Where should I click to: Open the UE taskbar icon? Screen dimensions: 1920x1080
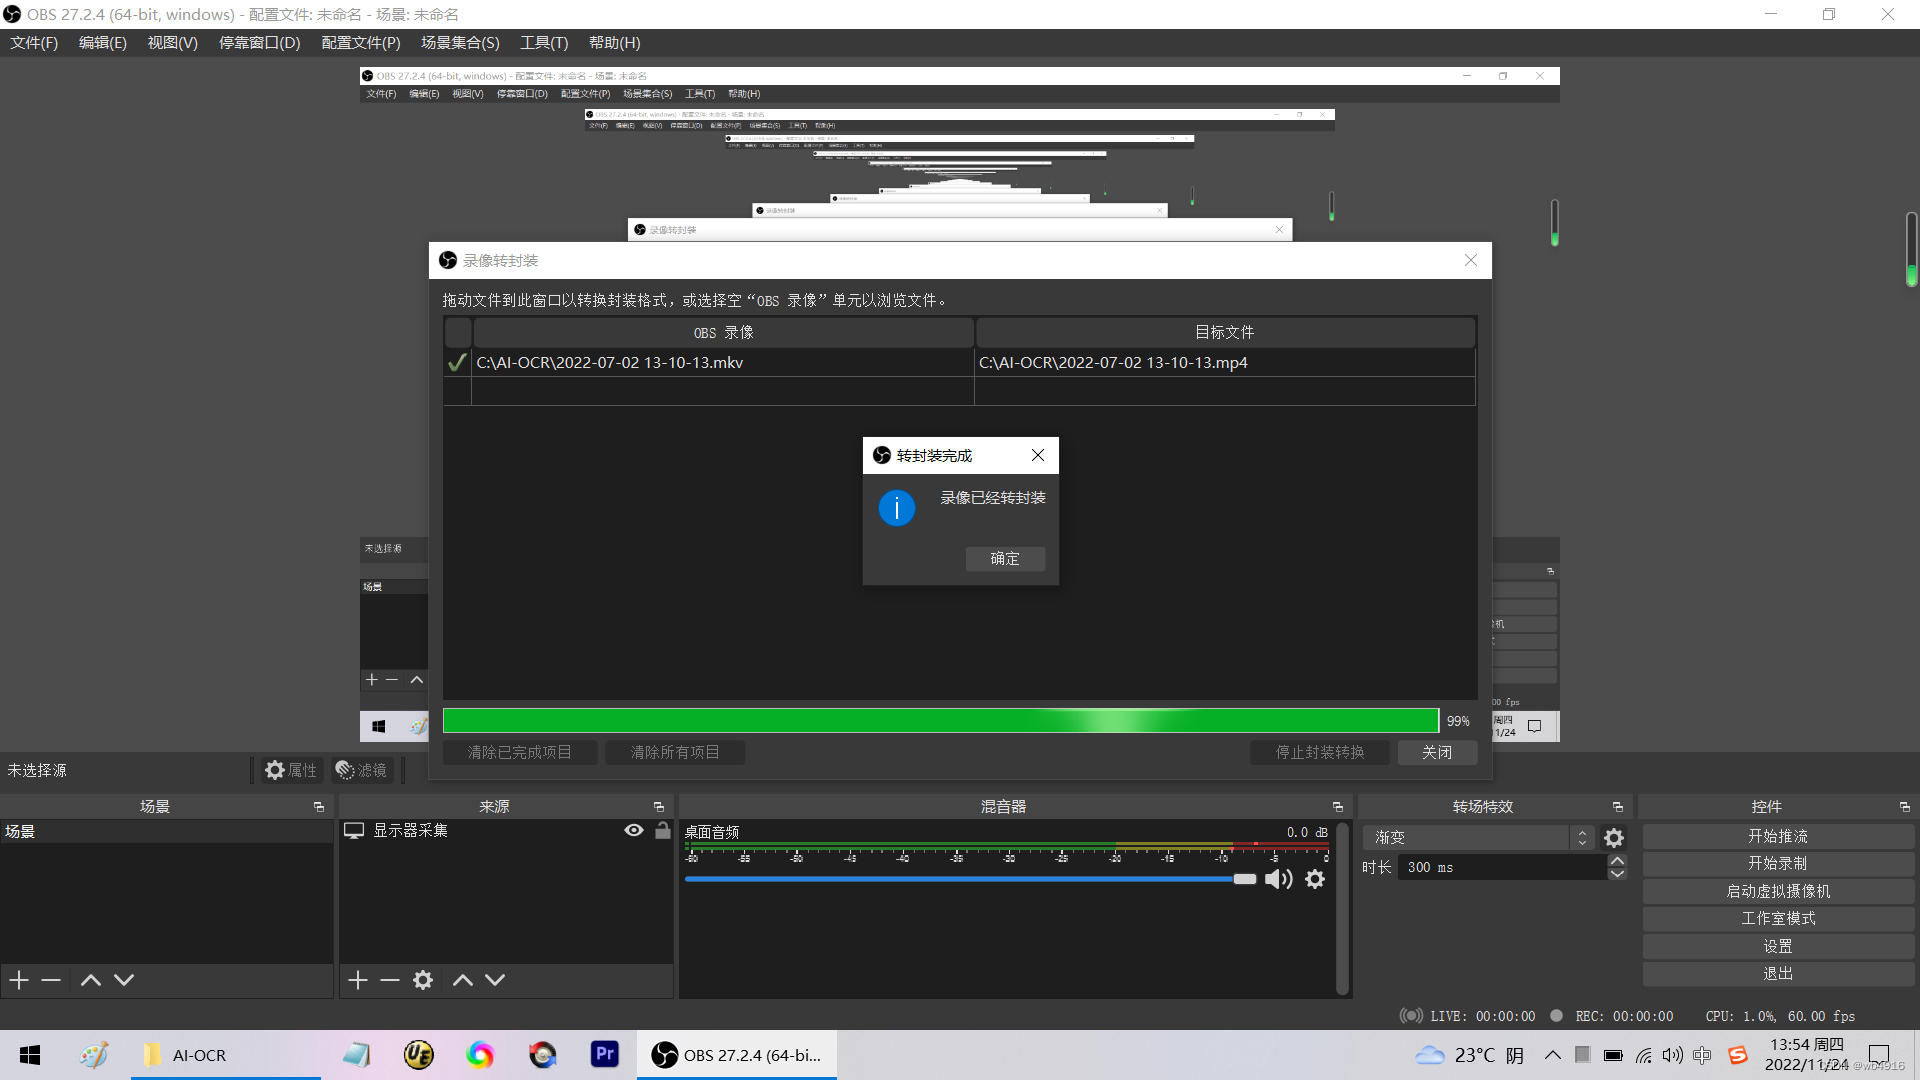point(418,1054)
